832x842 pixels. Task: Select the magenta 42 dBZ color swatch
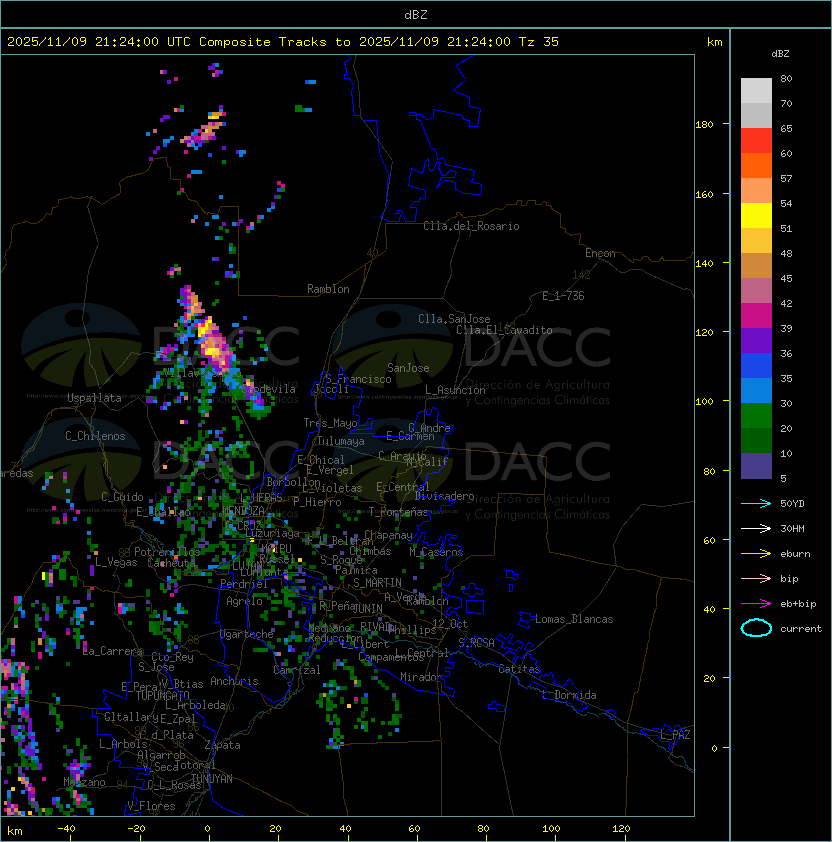click(756, 316)
